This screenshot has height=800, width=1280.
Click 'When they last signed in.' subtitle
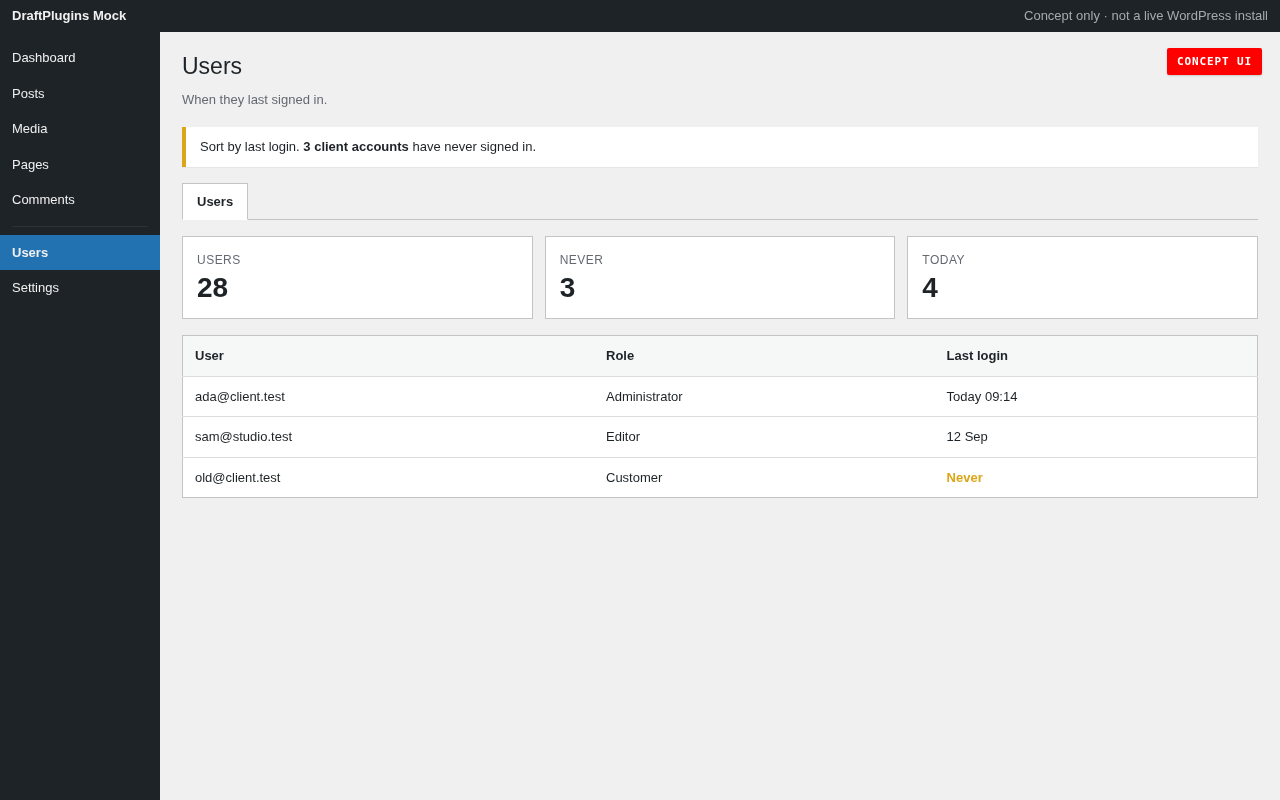pos(255,100)
